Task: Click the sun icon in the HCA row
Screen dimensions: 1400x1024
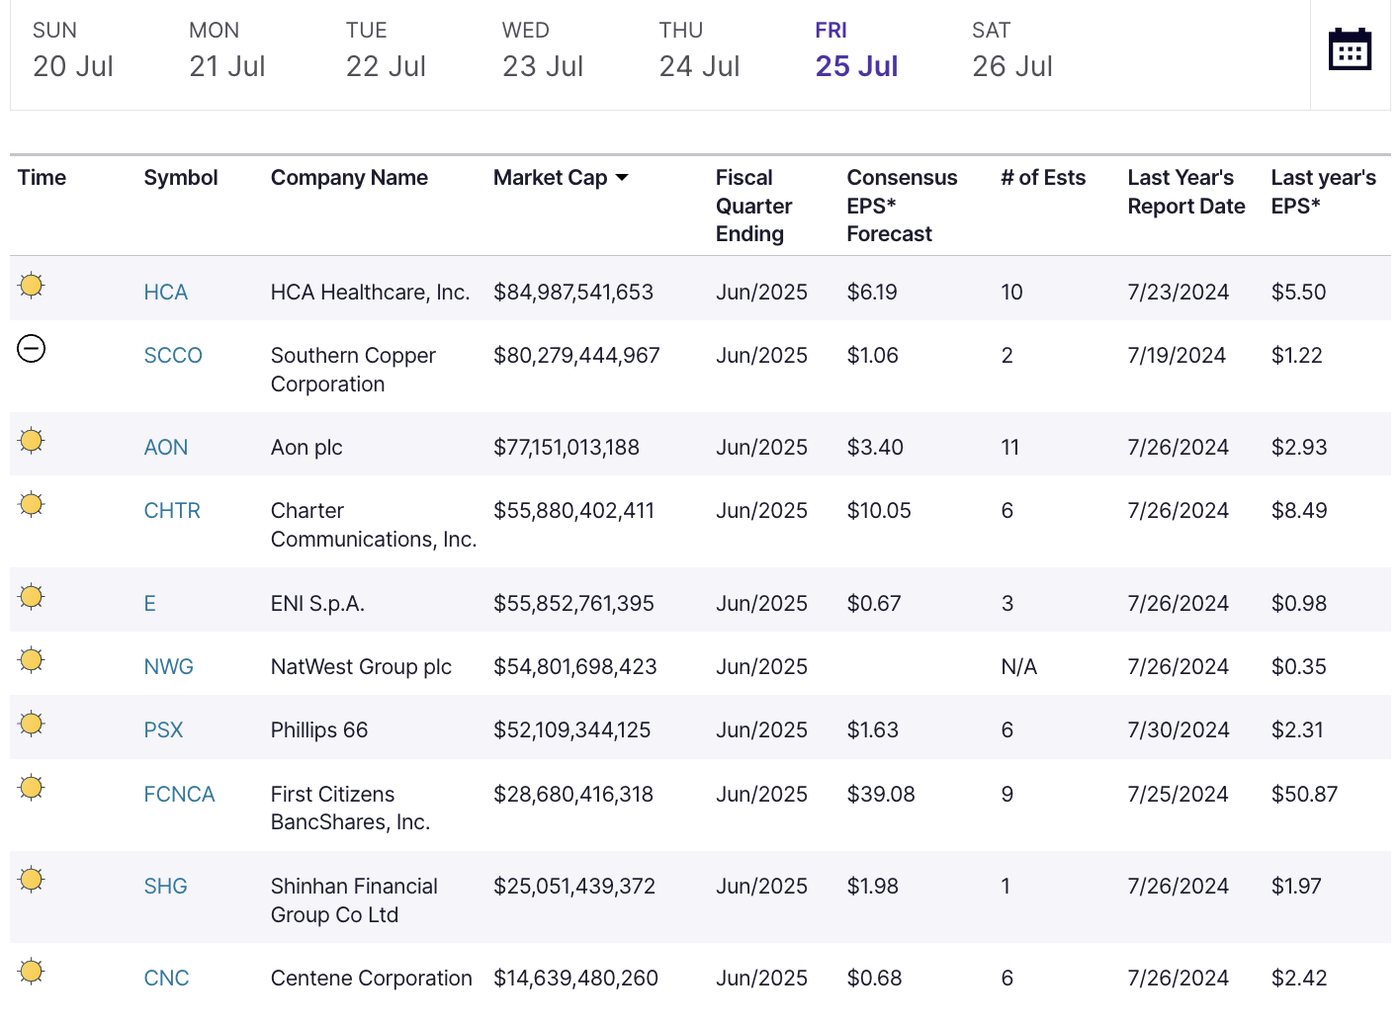Action: coord(32,285)
